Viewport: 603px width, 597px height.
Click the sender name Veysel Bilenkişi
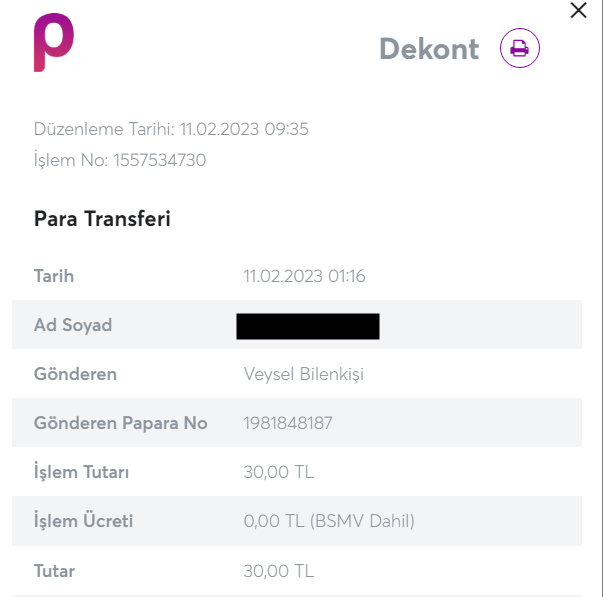tap(304, 374)
